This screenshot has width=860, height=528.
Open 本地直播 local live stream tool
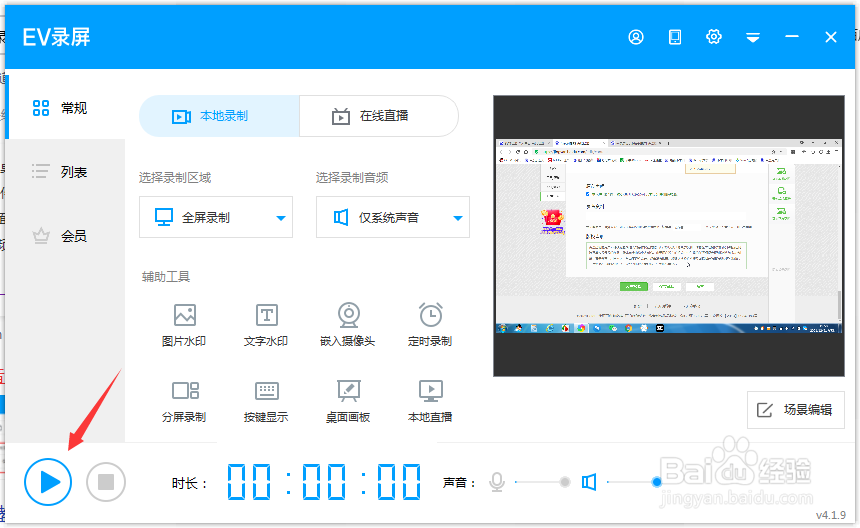(430, 401)
